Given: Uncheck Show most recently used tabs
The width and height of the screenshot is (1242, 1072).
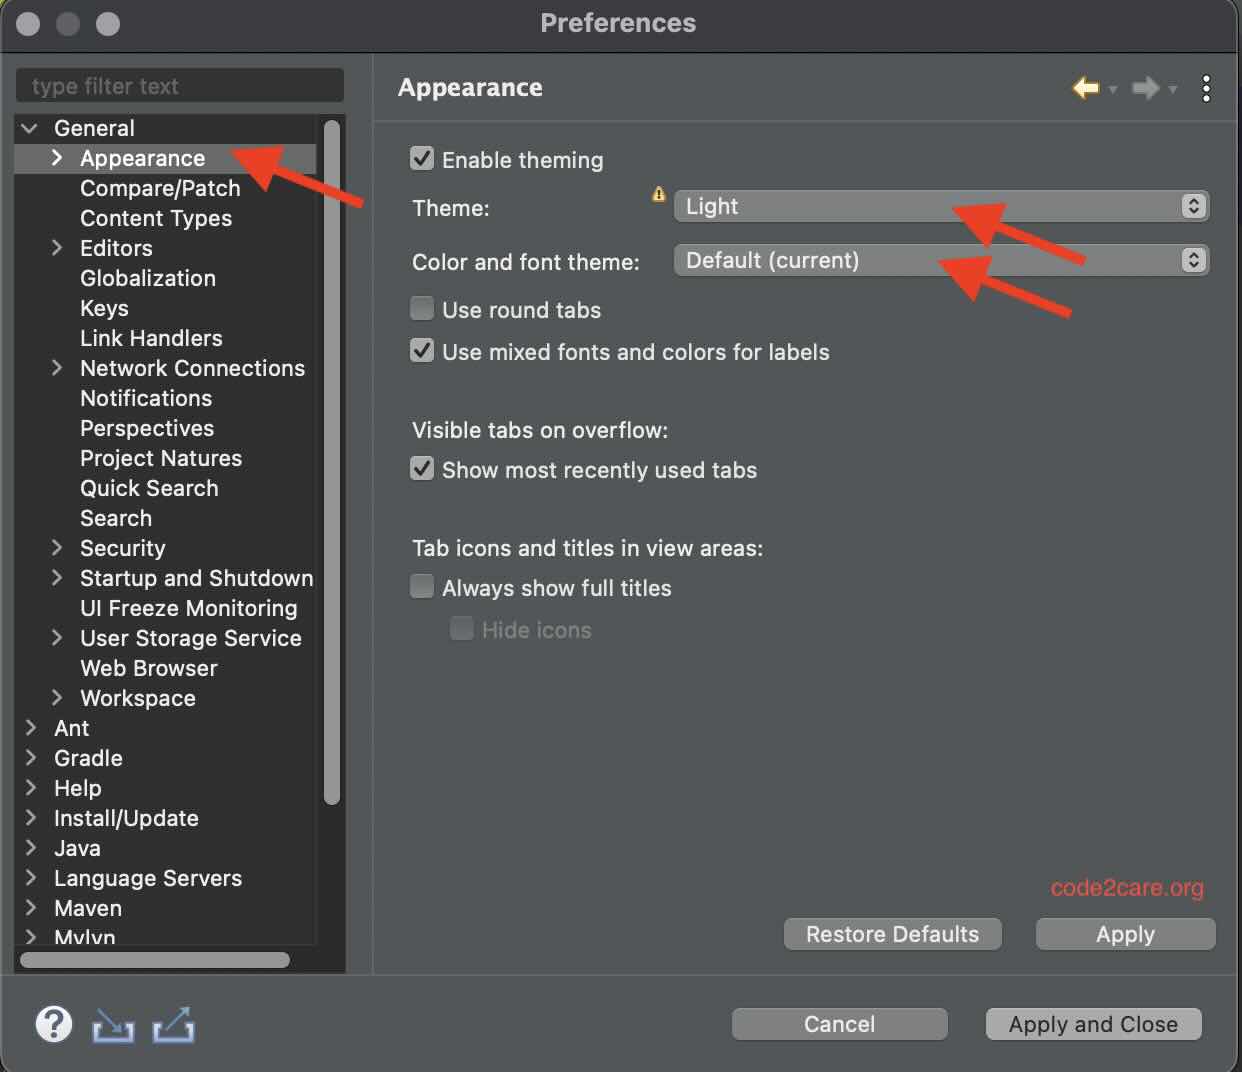Looking at the screenshot, I should [422, 468].
